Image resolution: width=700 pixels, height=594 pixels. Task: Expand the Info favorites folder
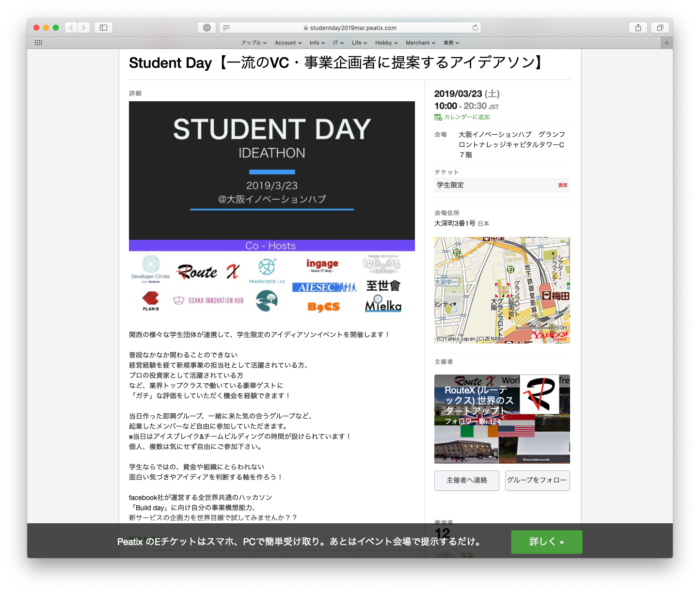[317, 43]
